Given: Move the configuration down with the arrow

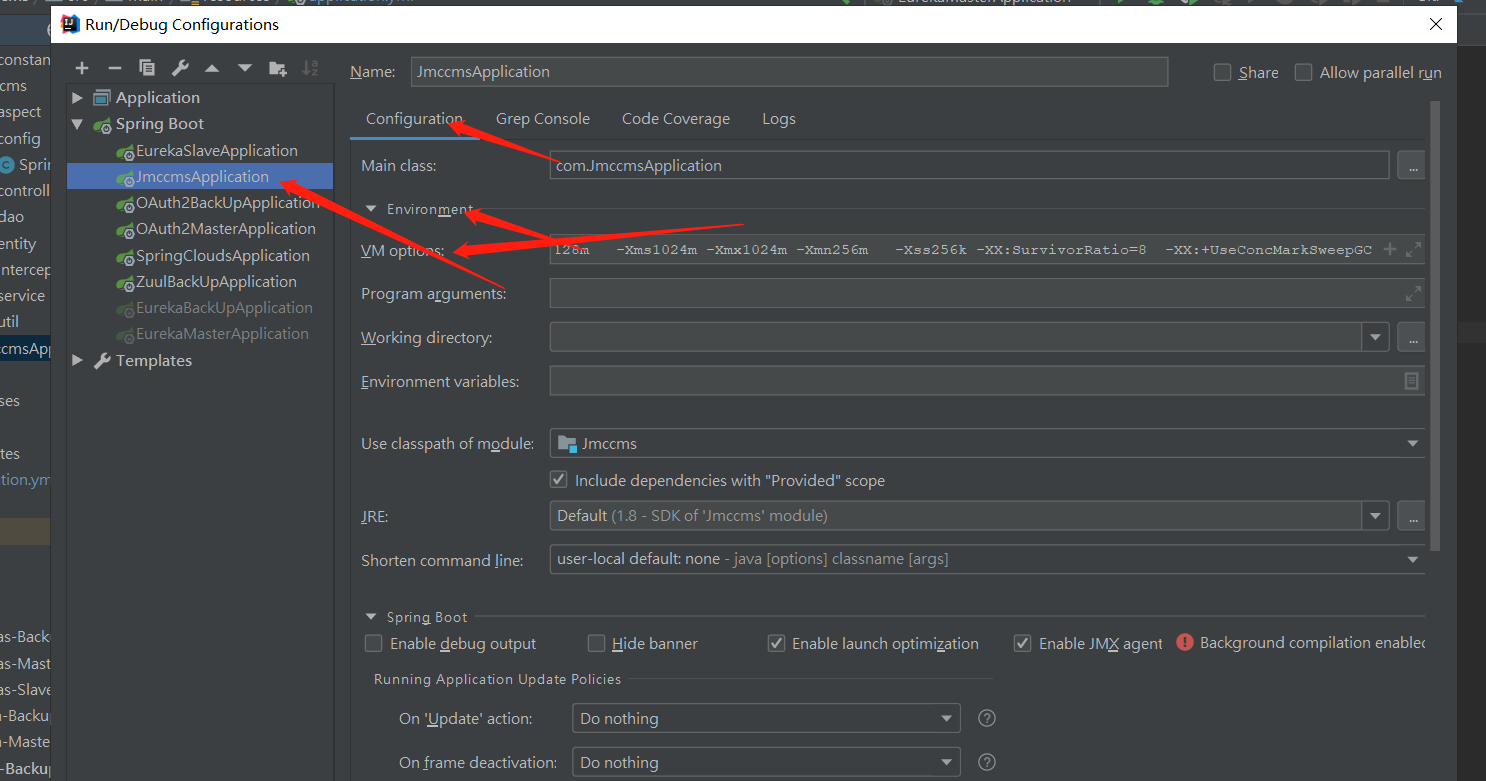Looking at the screenshot, I should [x=245, y=68].
